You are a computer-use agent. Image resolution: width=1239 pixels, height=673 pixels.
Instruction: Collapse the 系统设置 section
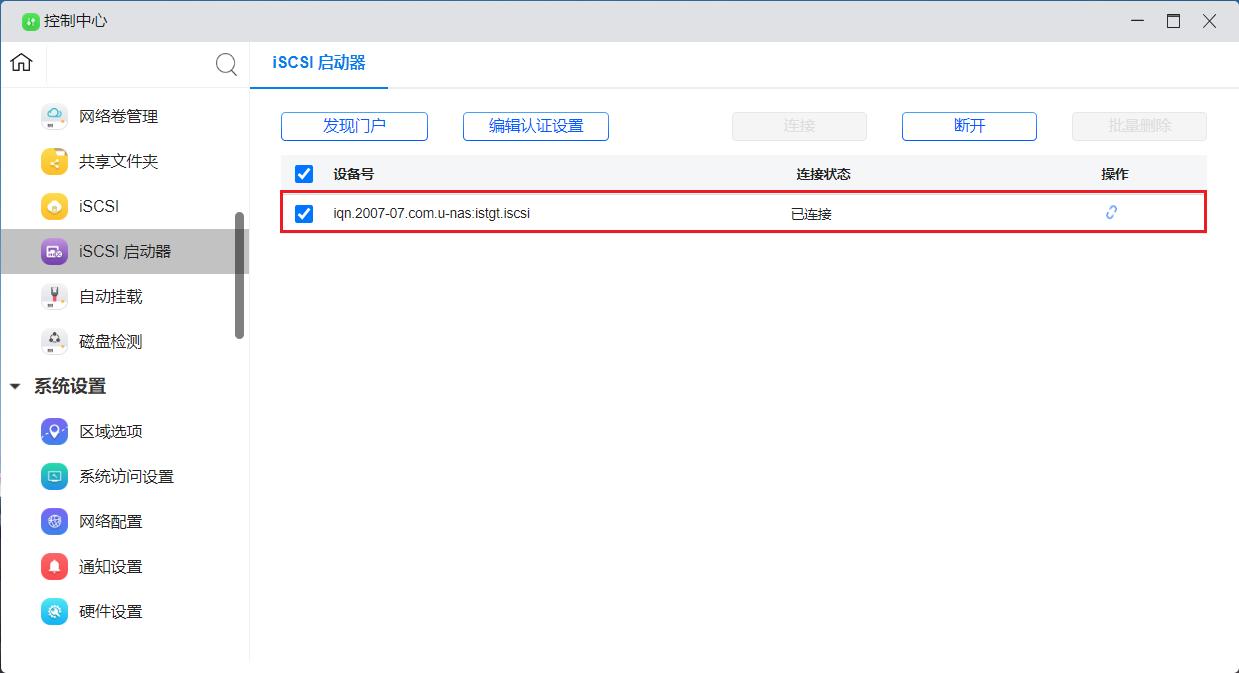[x=14, y=386]
